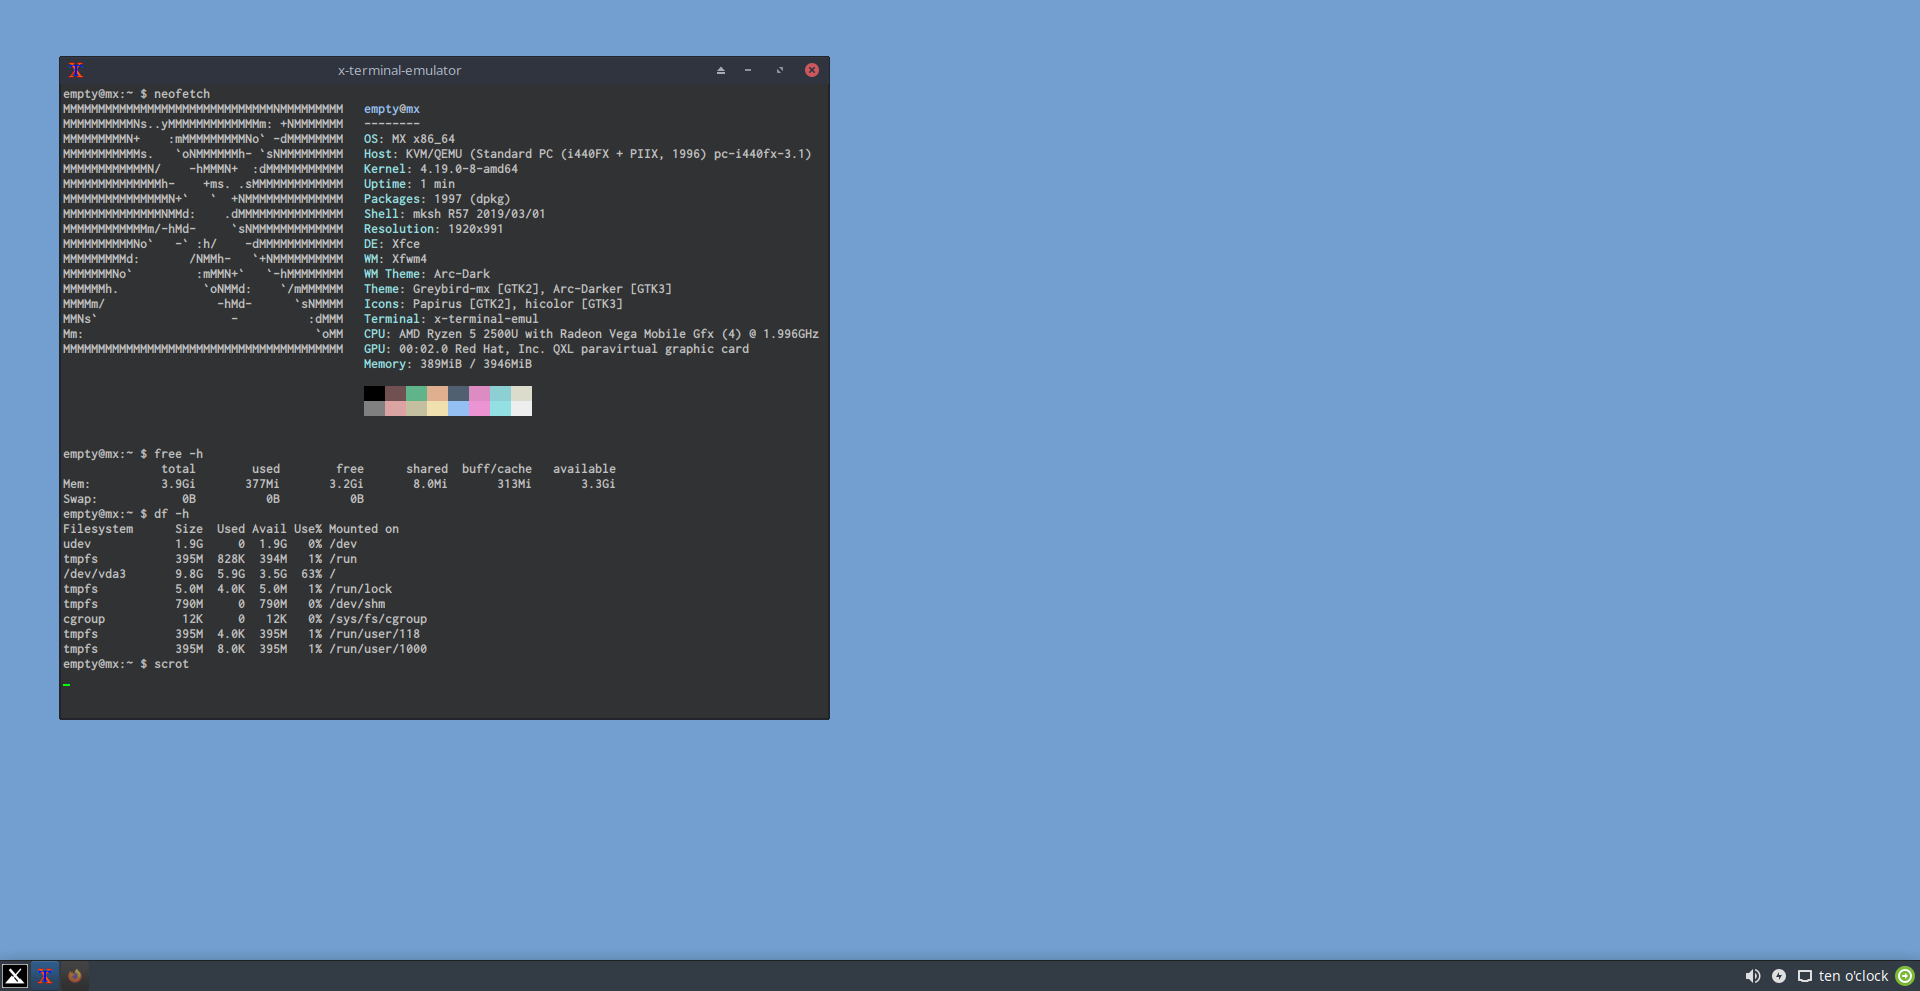Click the 'Filesystem' header in df output
This screenshot has width=1920, height=991.
[x=98, y=529]
